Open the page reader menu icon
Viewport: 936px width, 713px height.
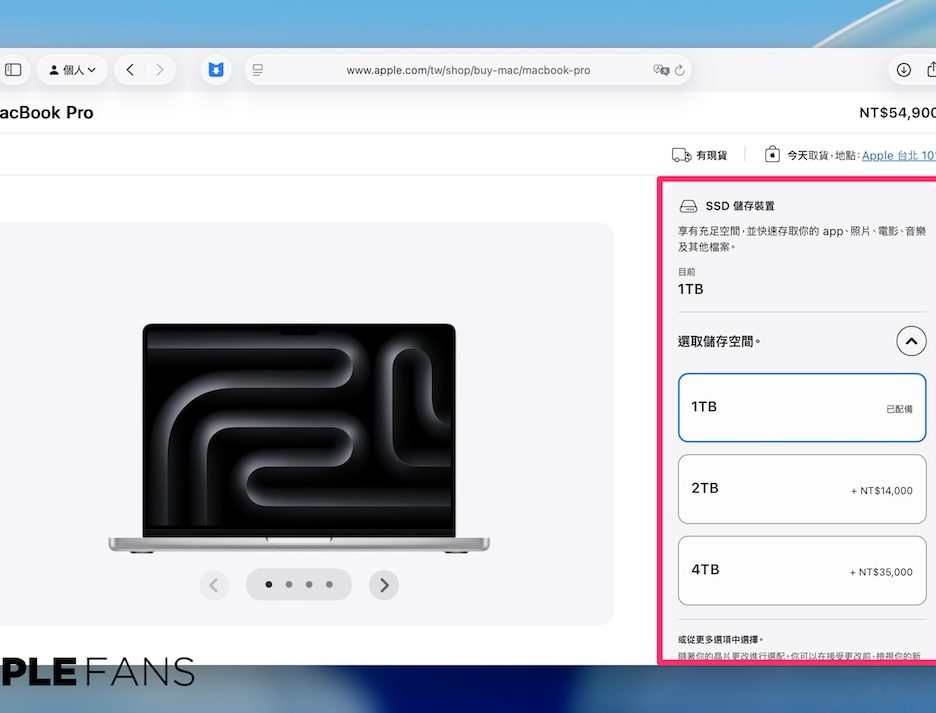click(x=258, y=70)
